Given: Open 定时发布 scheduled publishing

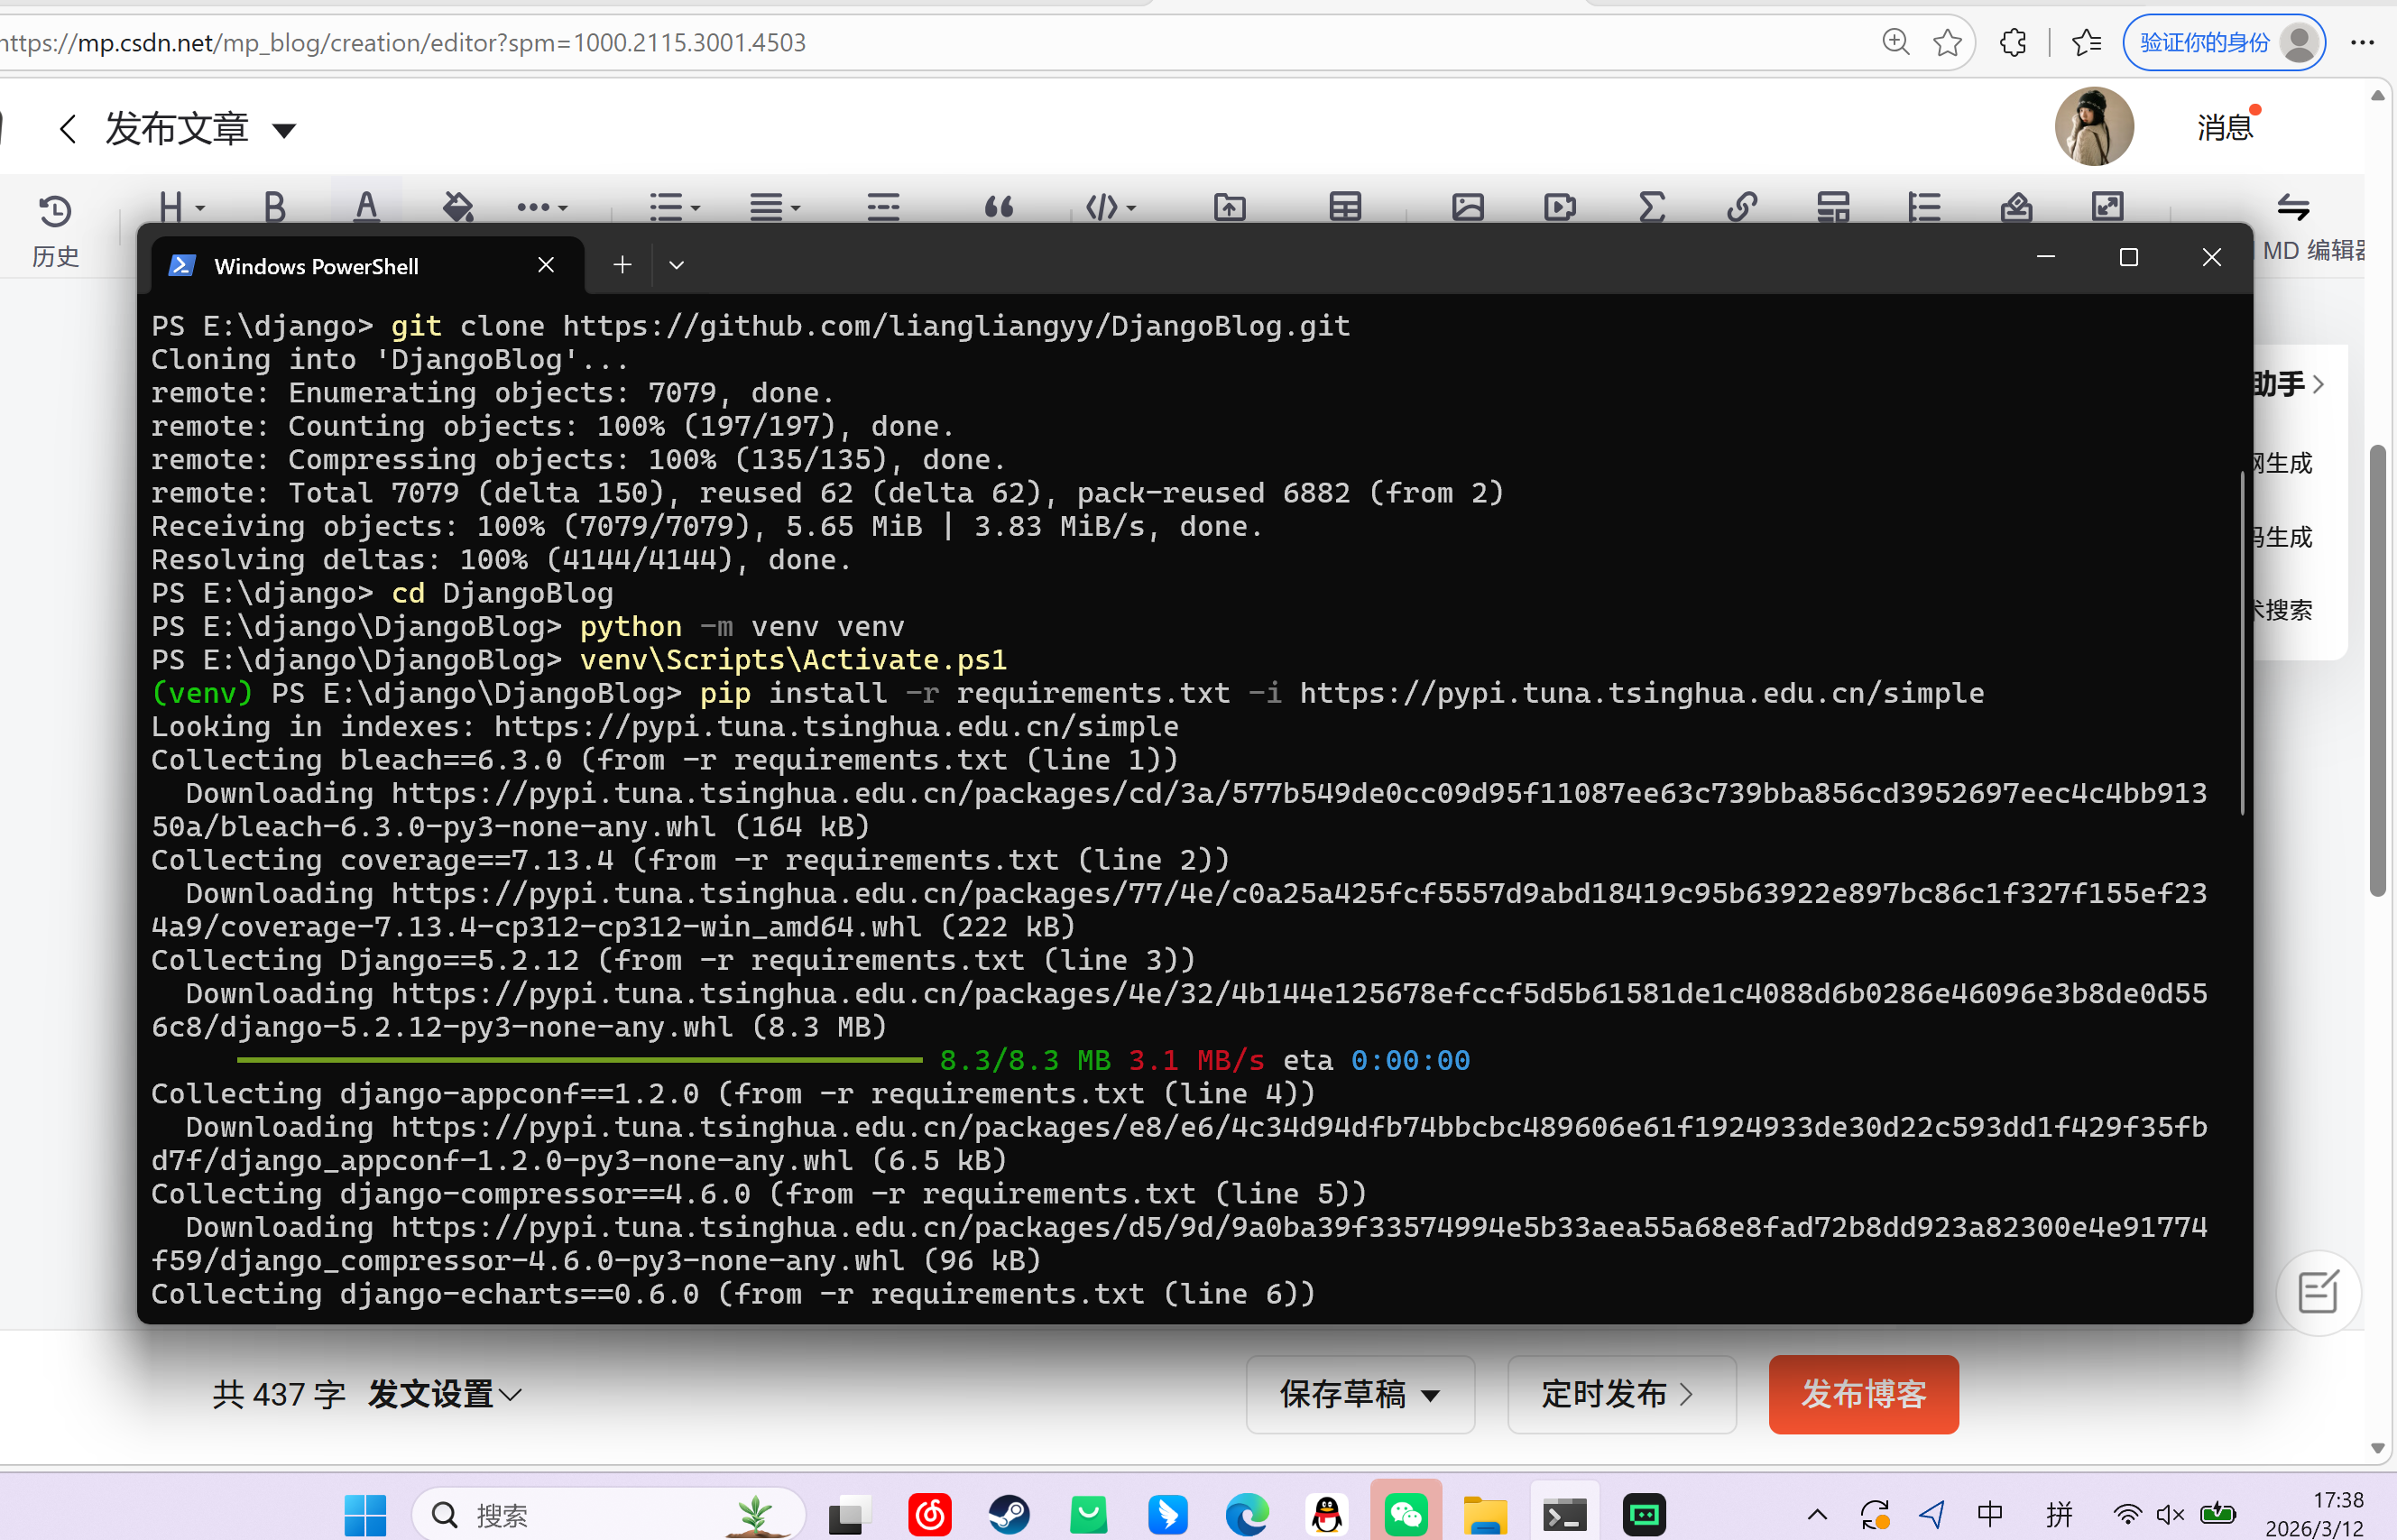Looking at the screenshot, I should pos(1621,1394).
